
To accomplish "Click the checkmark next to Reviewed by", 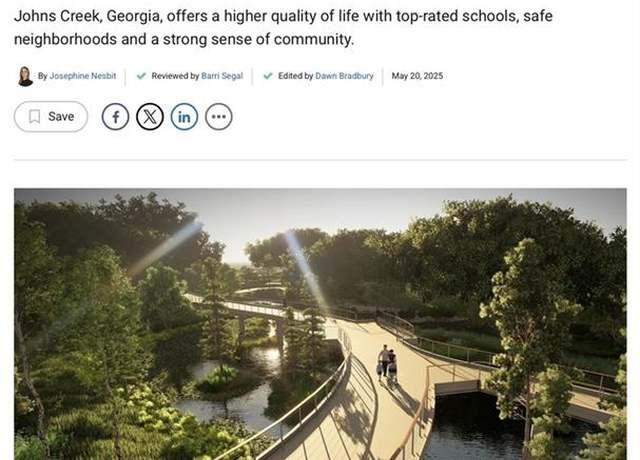I will click(x=141, y=76).
